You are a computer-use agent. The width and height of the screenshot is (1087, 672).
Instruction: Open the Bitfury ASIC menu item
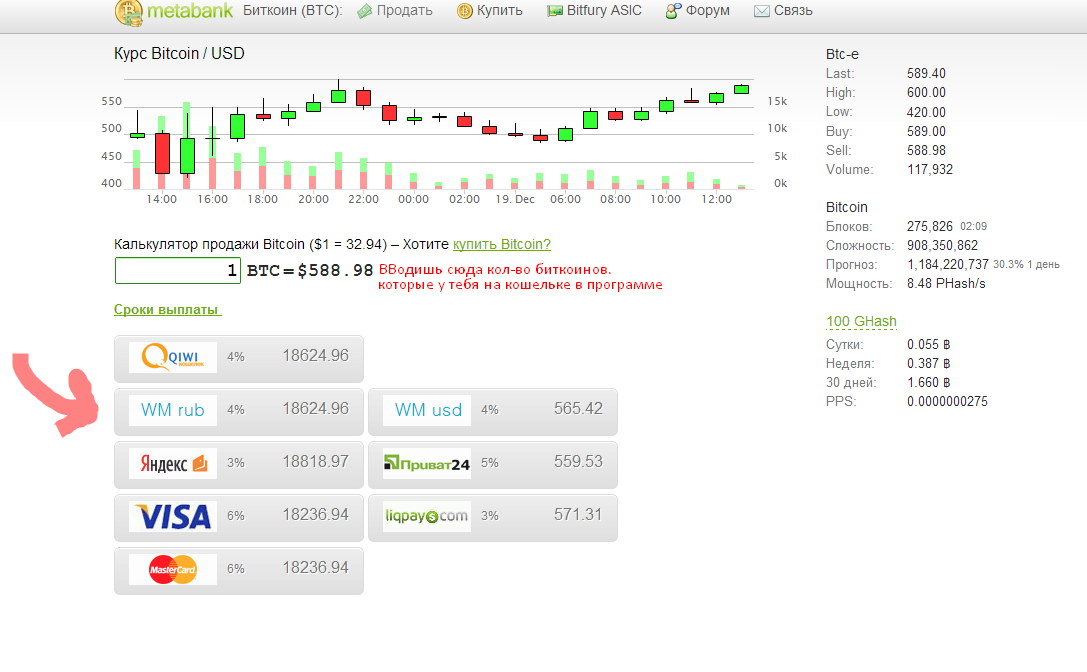click(605, 11)
